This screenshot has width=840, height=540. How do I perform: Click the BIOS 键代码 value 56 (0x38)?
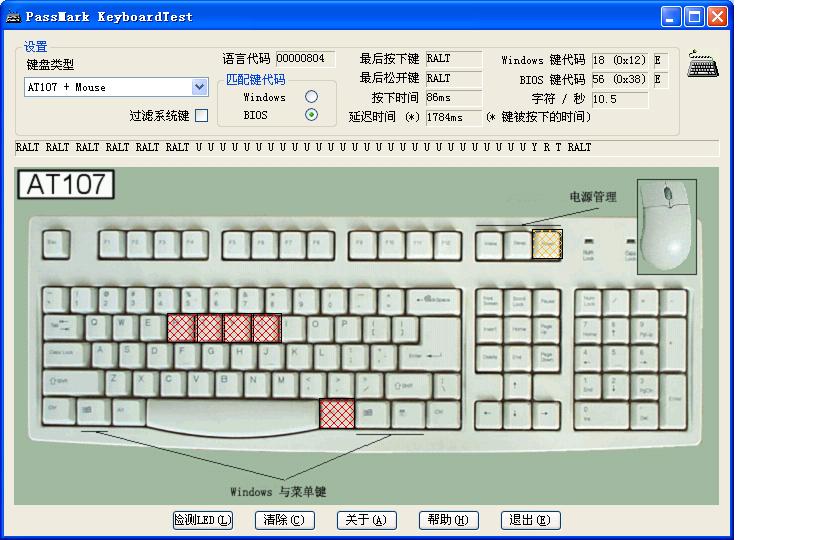point(620,79)
